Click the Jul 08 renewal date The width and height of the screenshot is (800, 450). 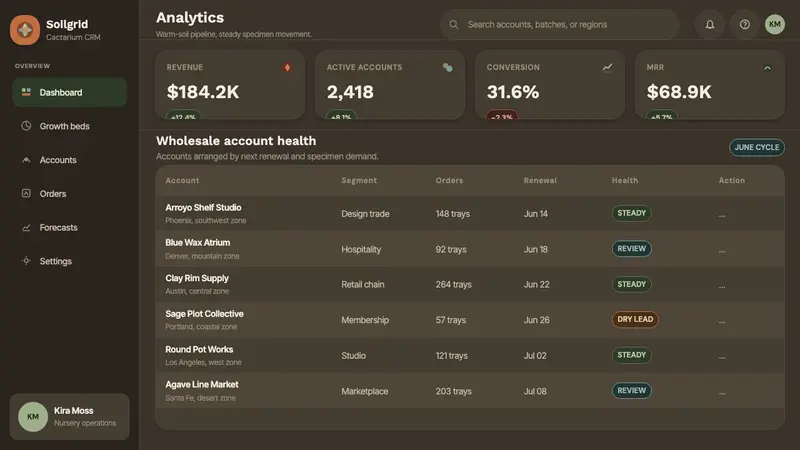coord(535,391)
